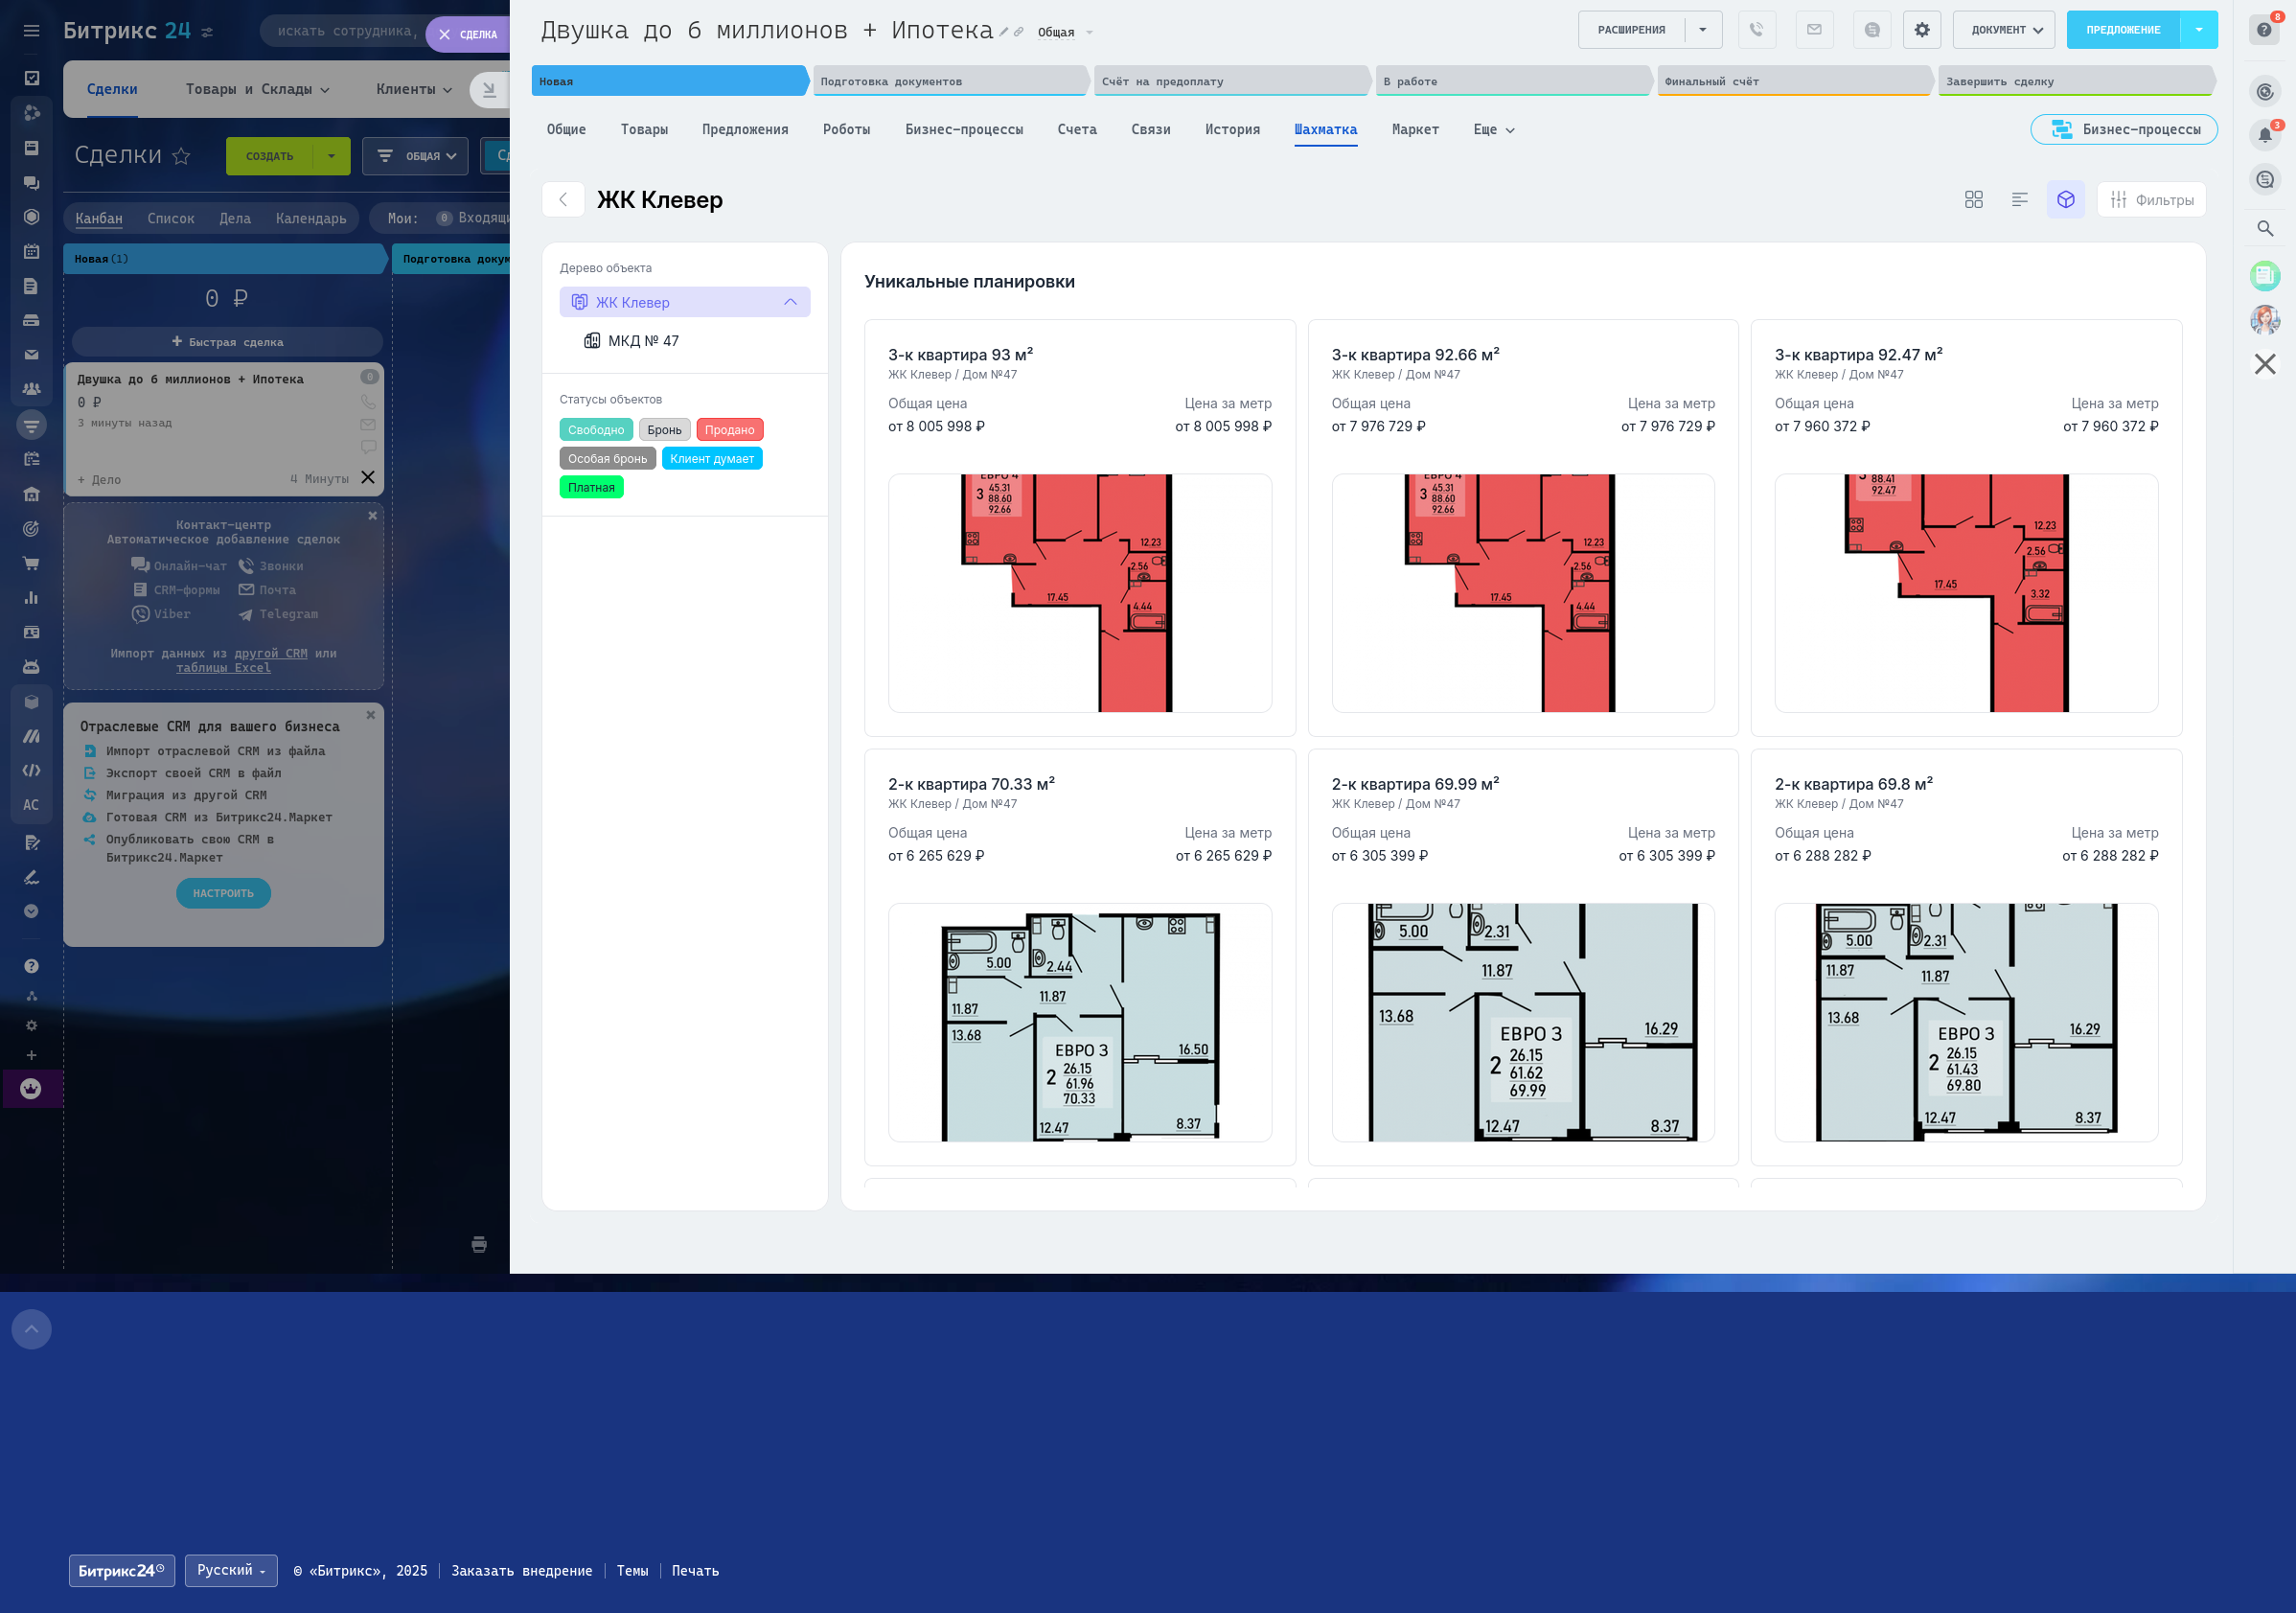Click the phone call icon in header
This screenshot has width=2296, height=1613.
click(1756, 30)
